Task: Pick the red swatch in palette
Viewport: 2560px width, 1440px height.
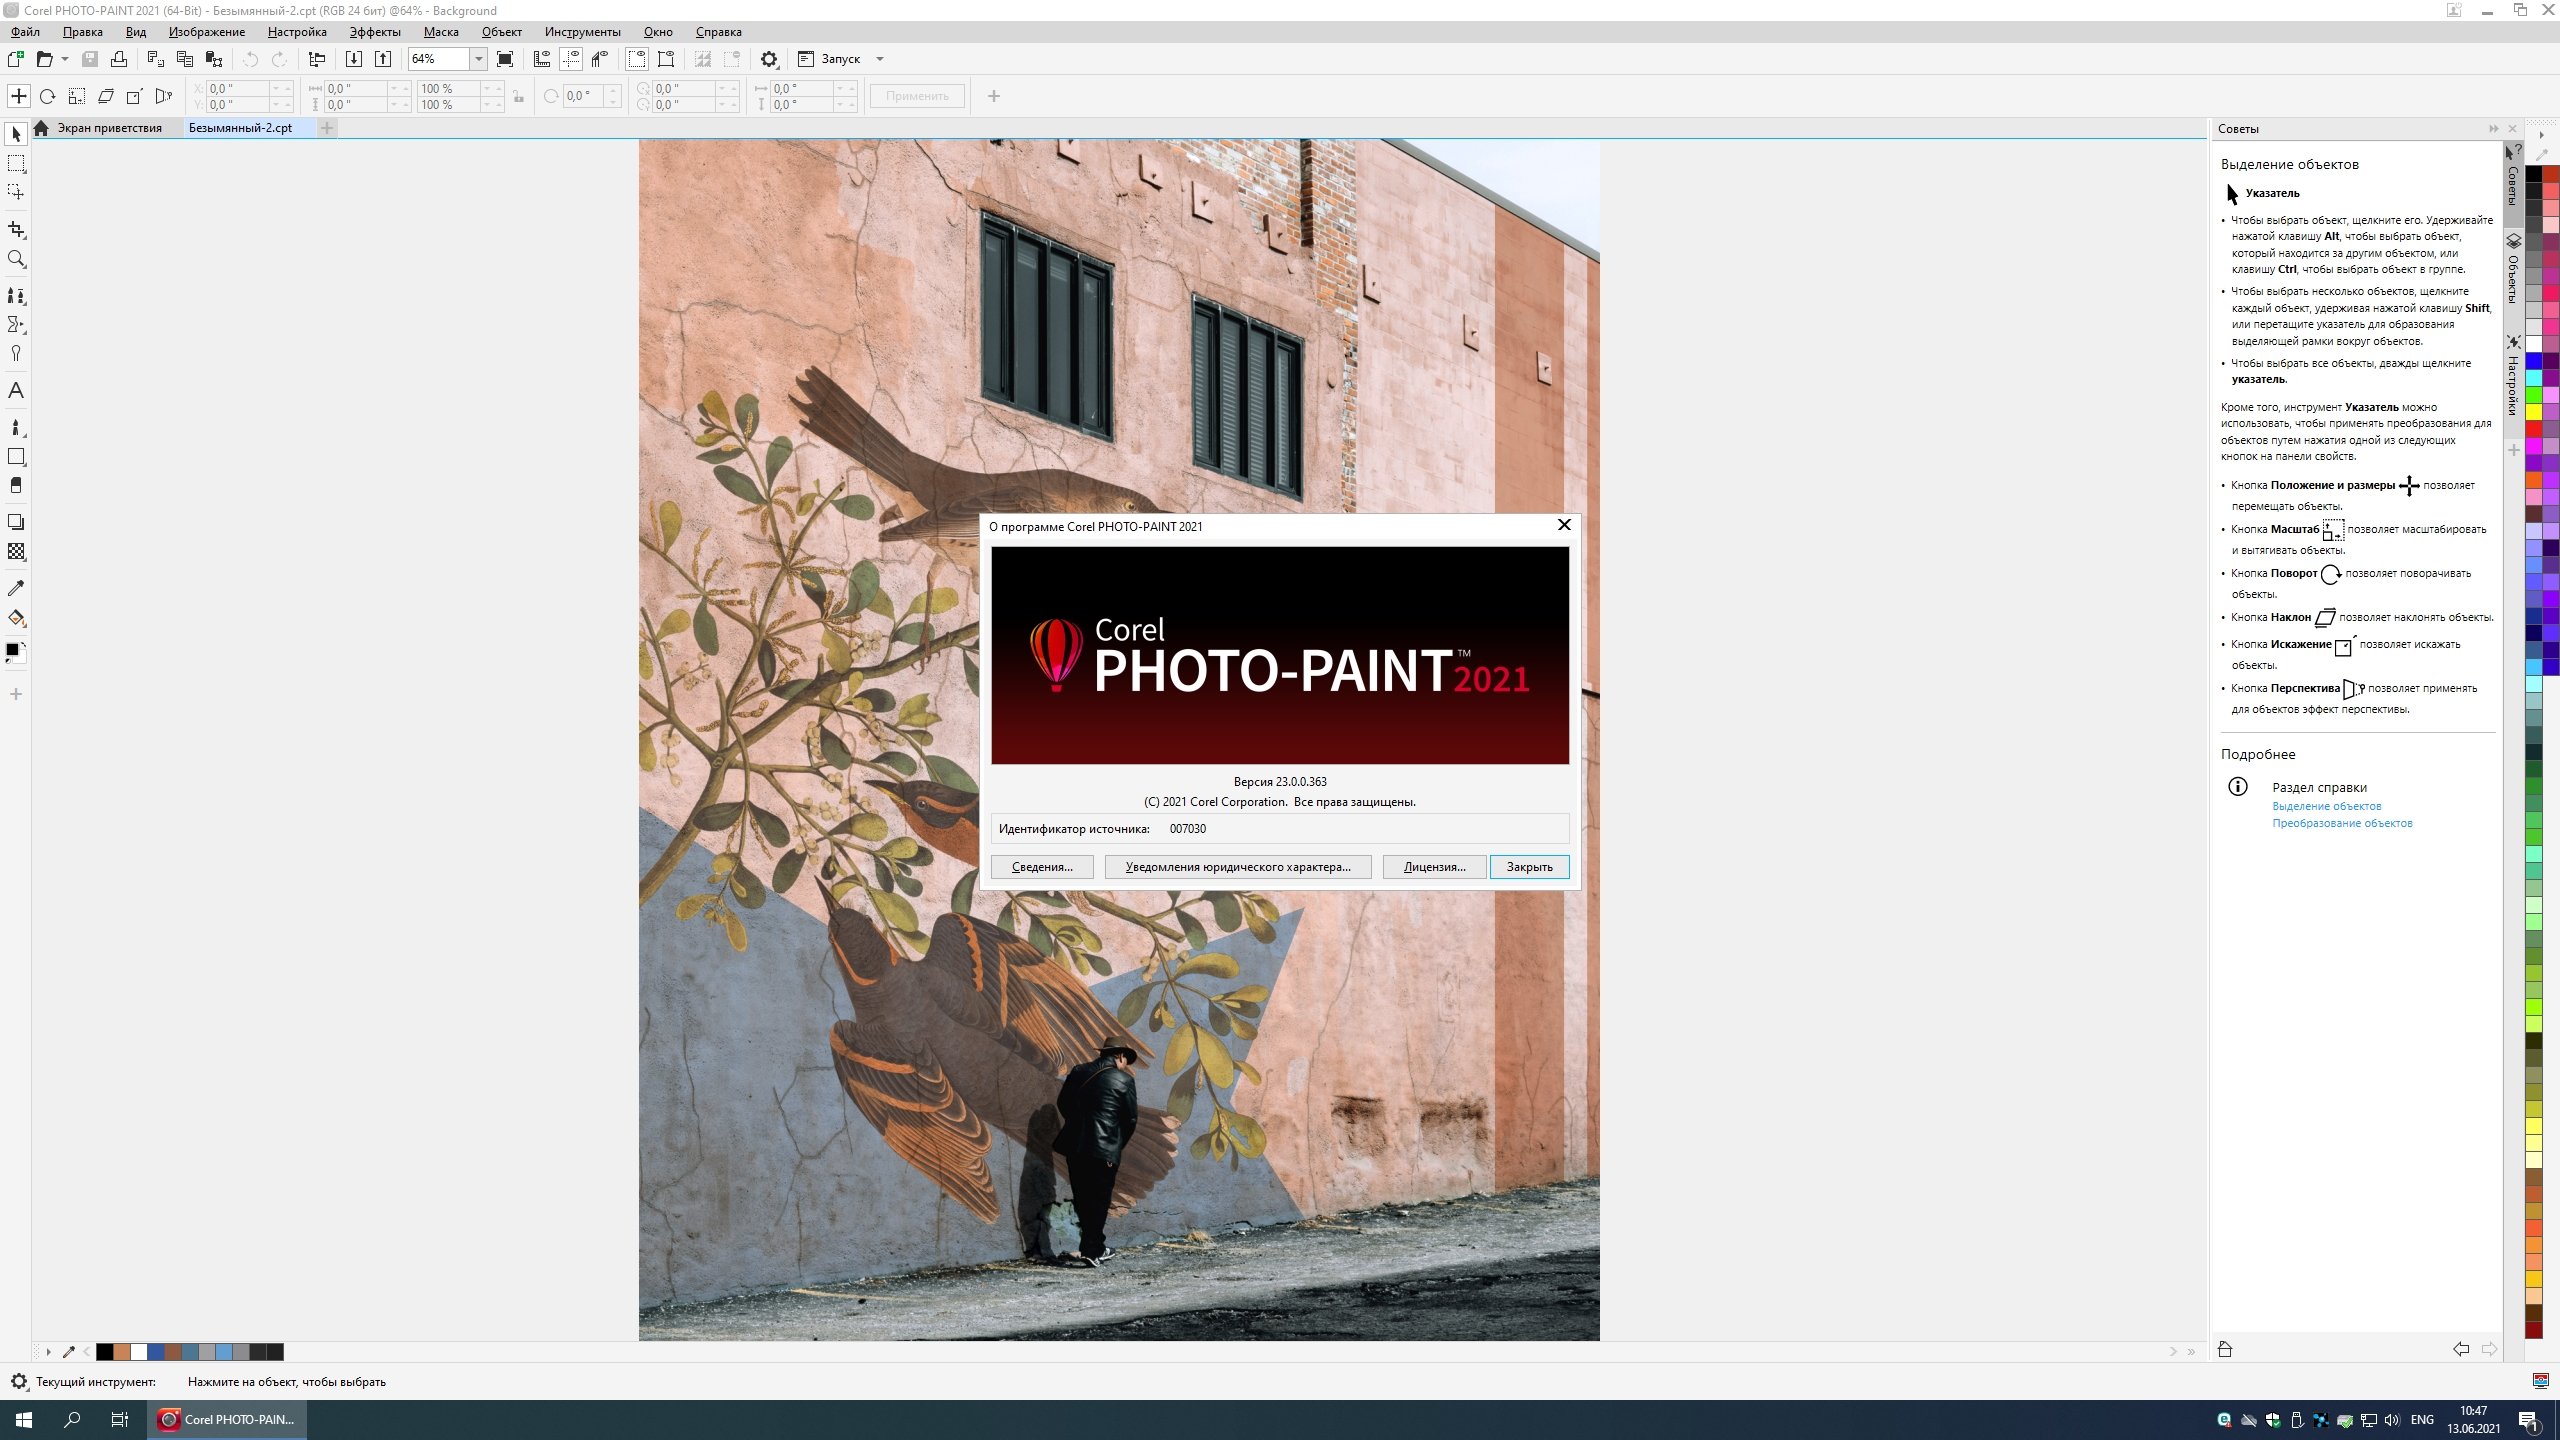Action: (x=2534, y=428)
